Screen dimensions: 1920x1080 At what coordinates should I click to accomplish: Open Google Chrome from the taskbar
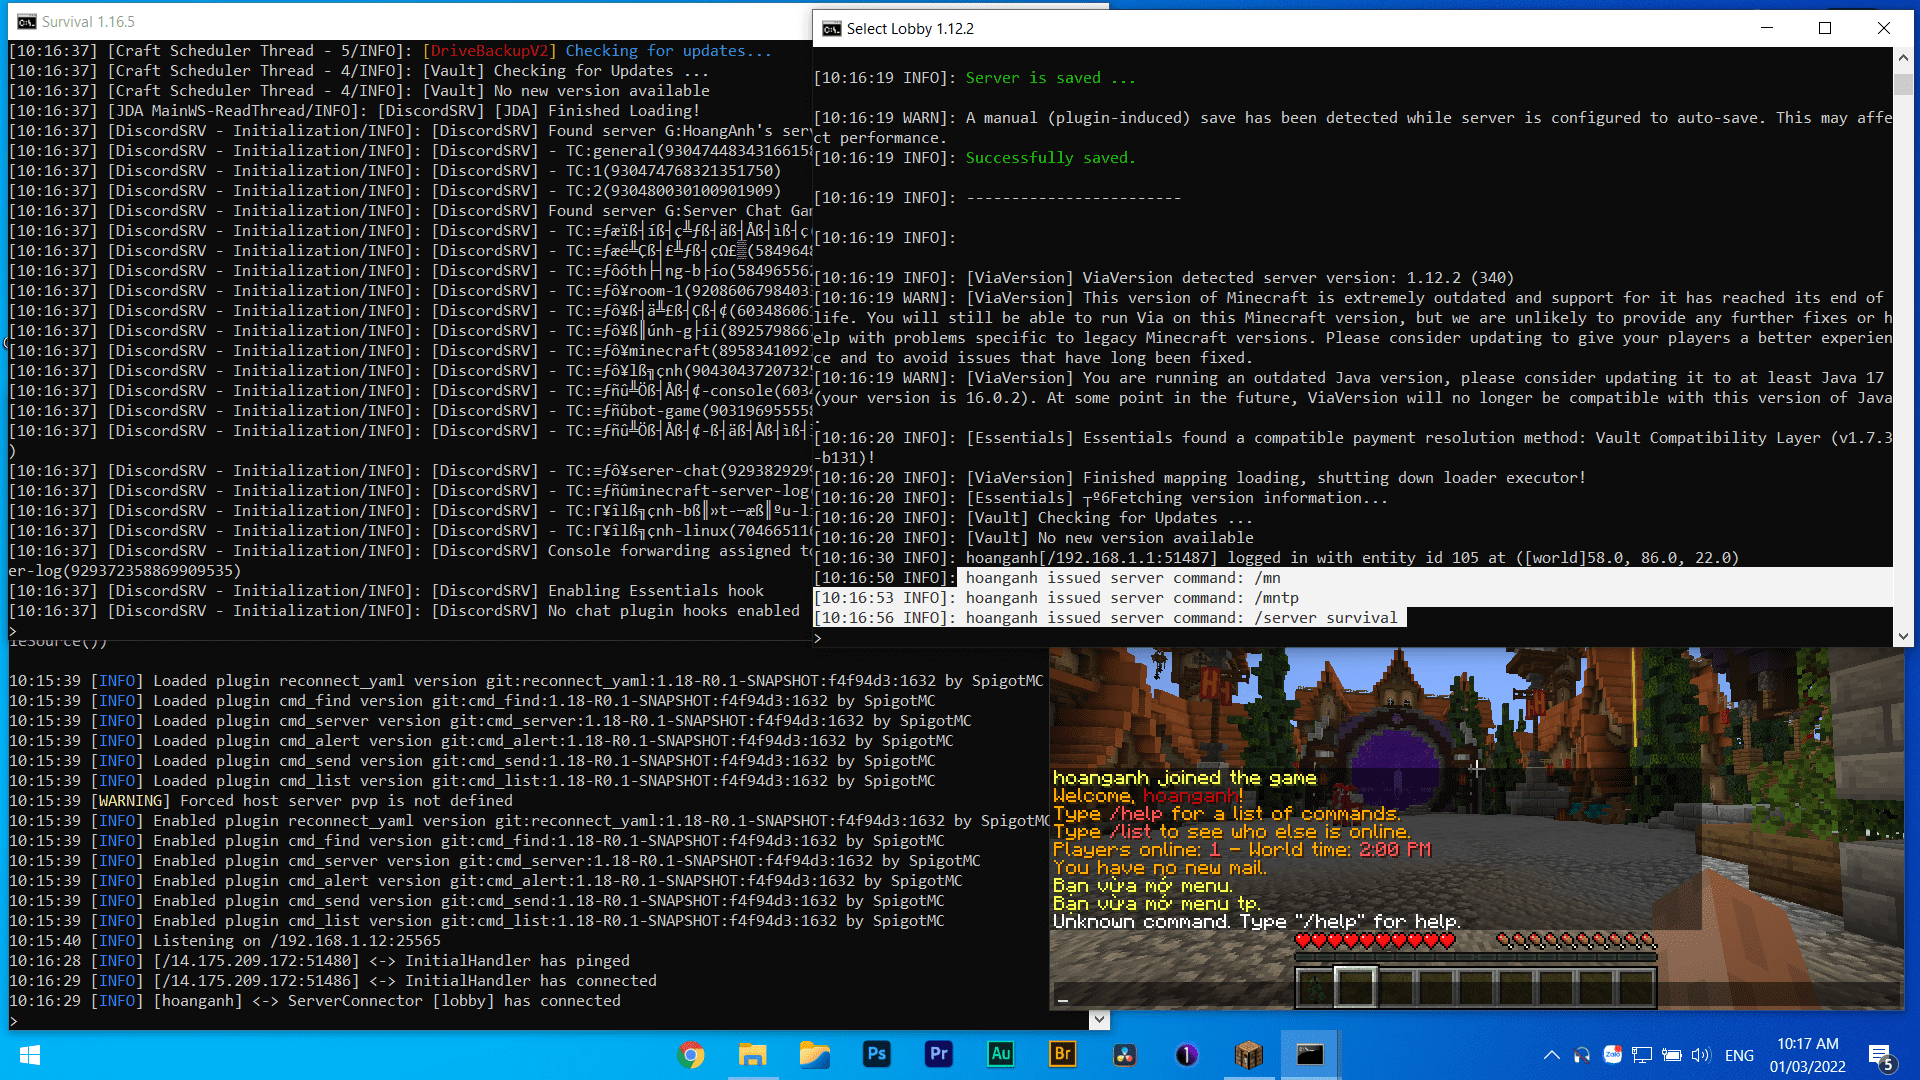690,1055
